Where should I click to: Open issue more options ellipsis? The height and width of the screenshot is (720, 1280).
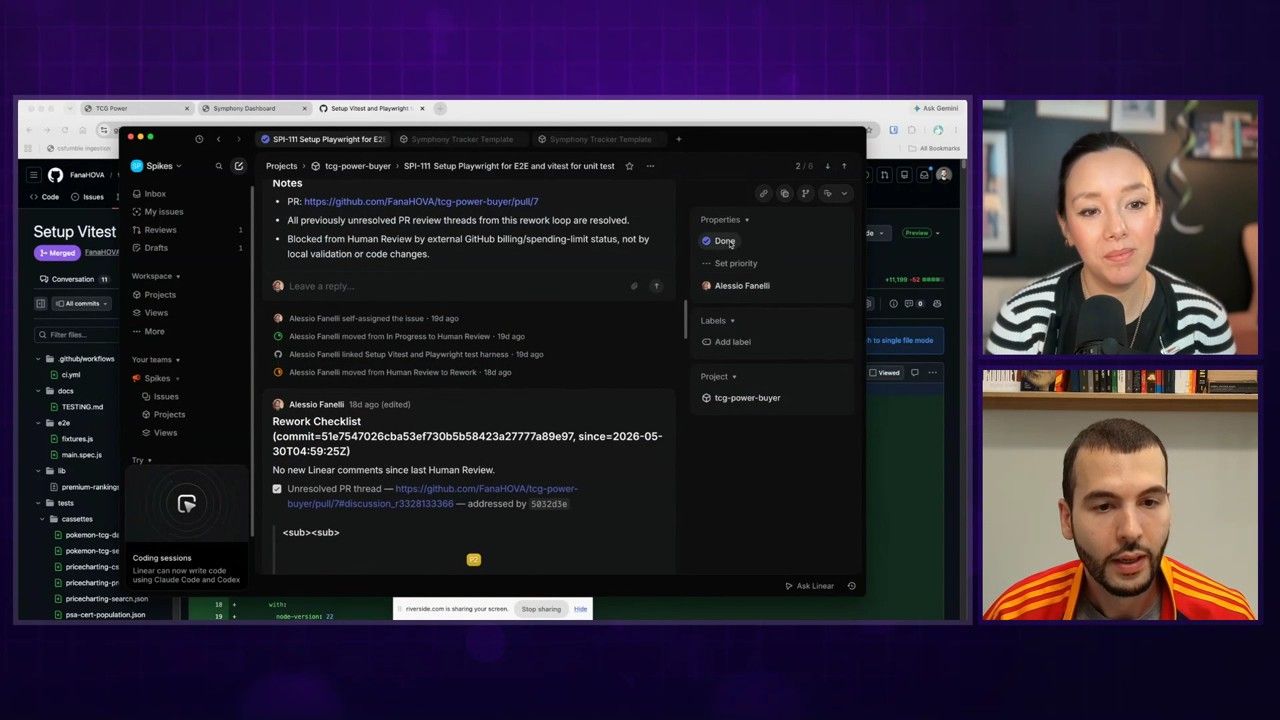point(650,166)
